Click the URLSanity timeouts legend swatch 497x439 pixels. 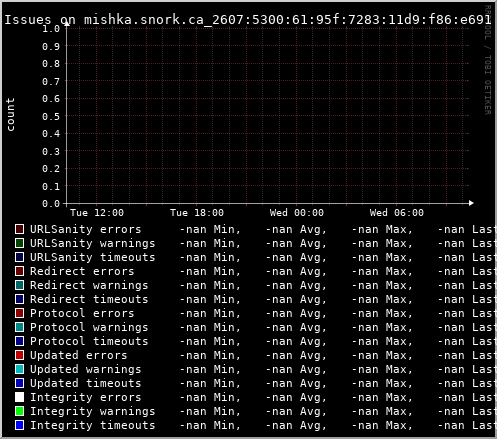click(x=19, y=257)
